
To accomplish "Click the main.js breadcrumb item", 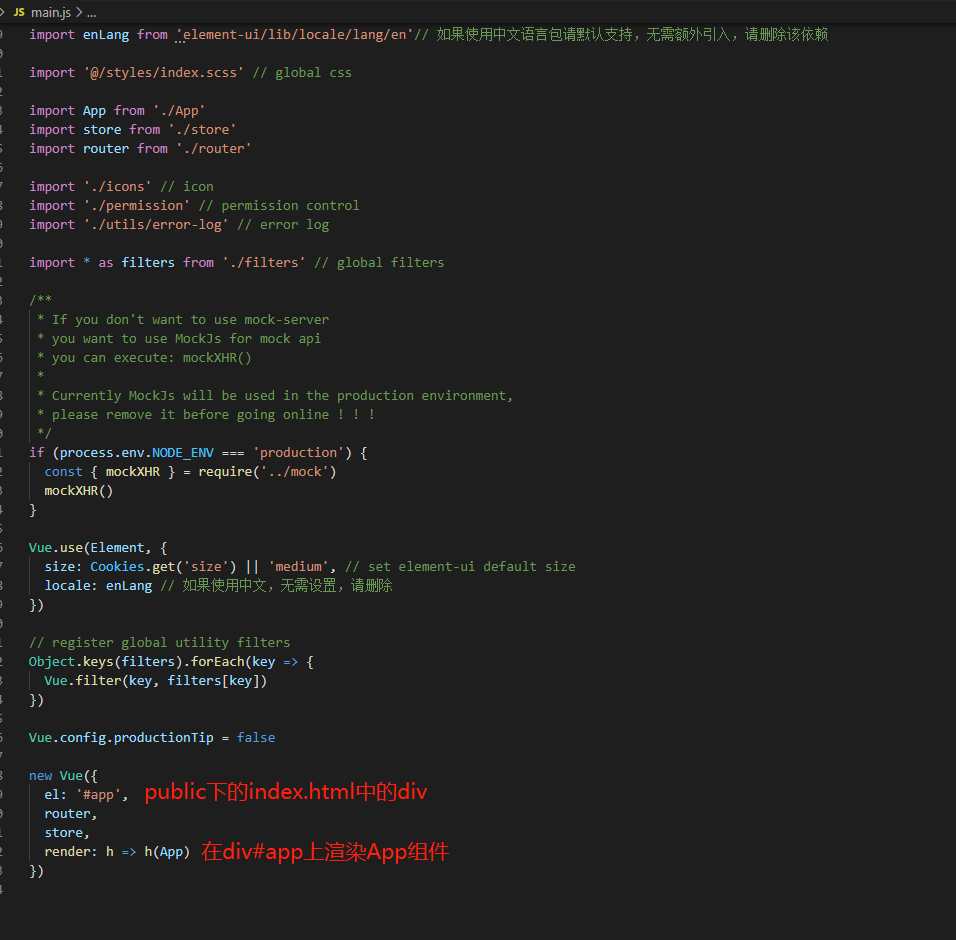I will [51, 12].
